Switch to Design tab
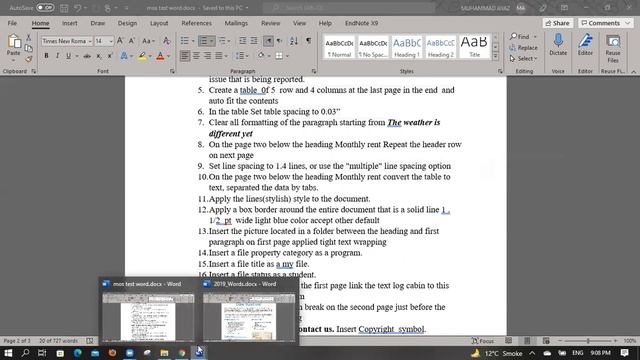This screenshot has height=360, width=640. click(x=127, y=23)
